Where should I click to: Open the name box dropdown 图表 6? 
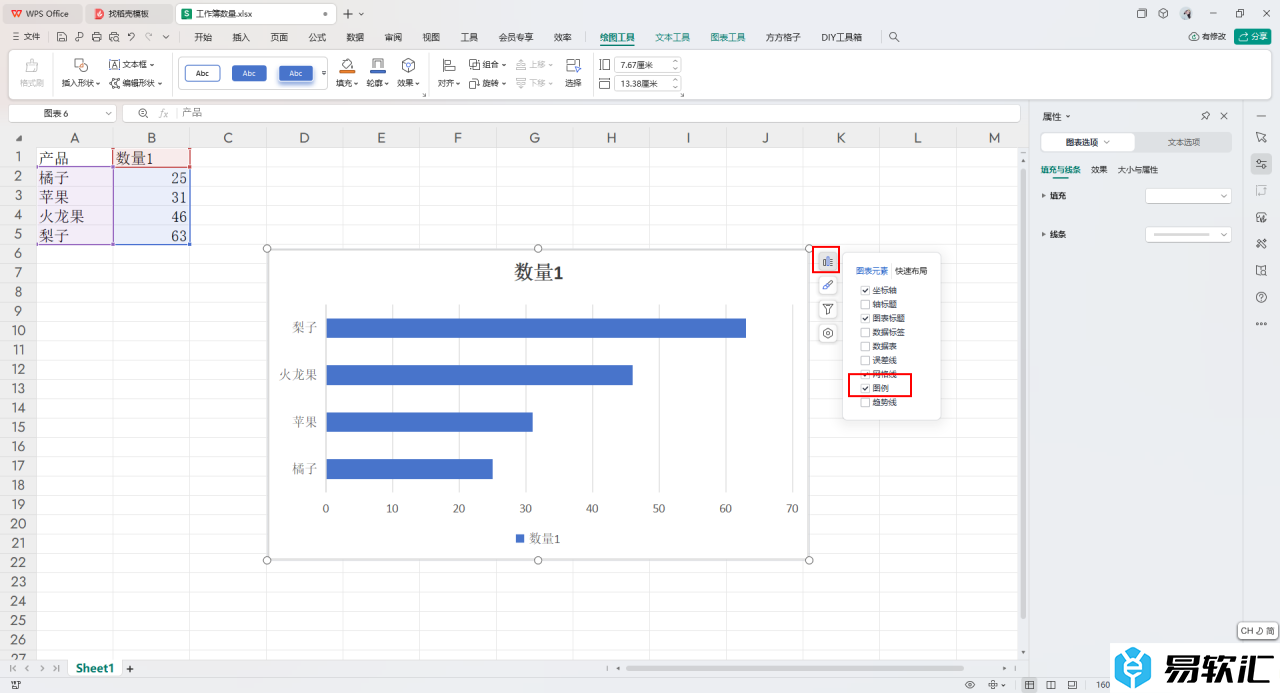(x=108, y=113)
